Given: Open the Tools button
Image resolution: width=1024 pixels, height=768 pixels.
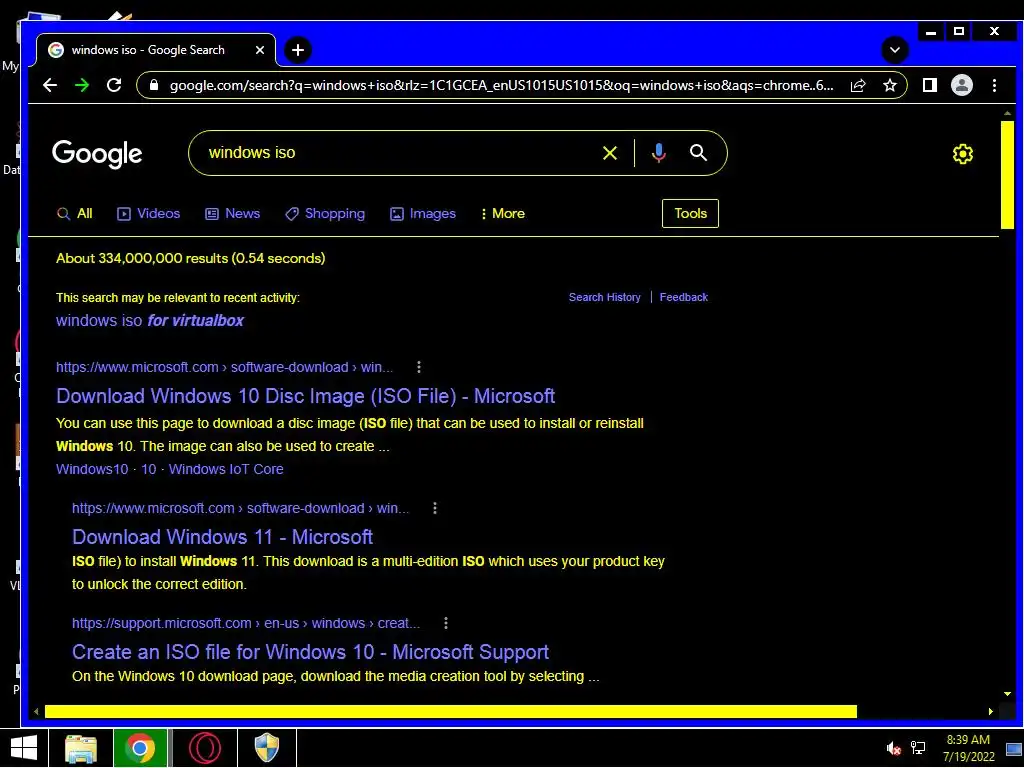Looking at the screenshot, I should coord(690,214).
